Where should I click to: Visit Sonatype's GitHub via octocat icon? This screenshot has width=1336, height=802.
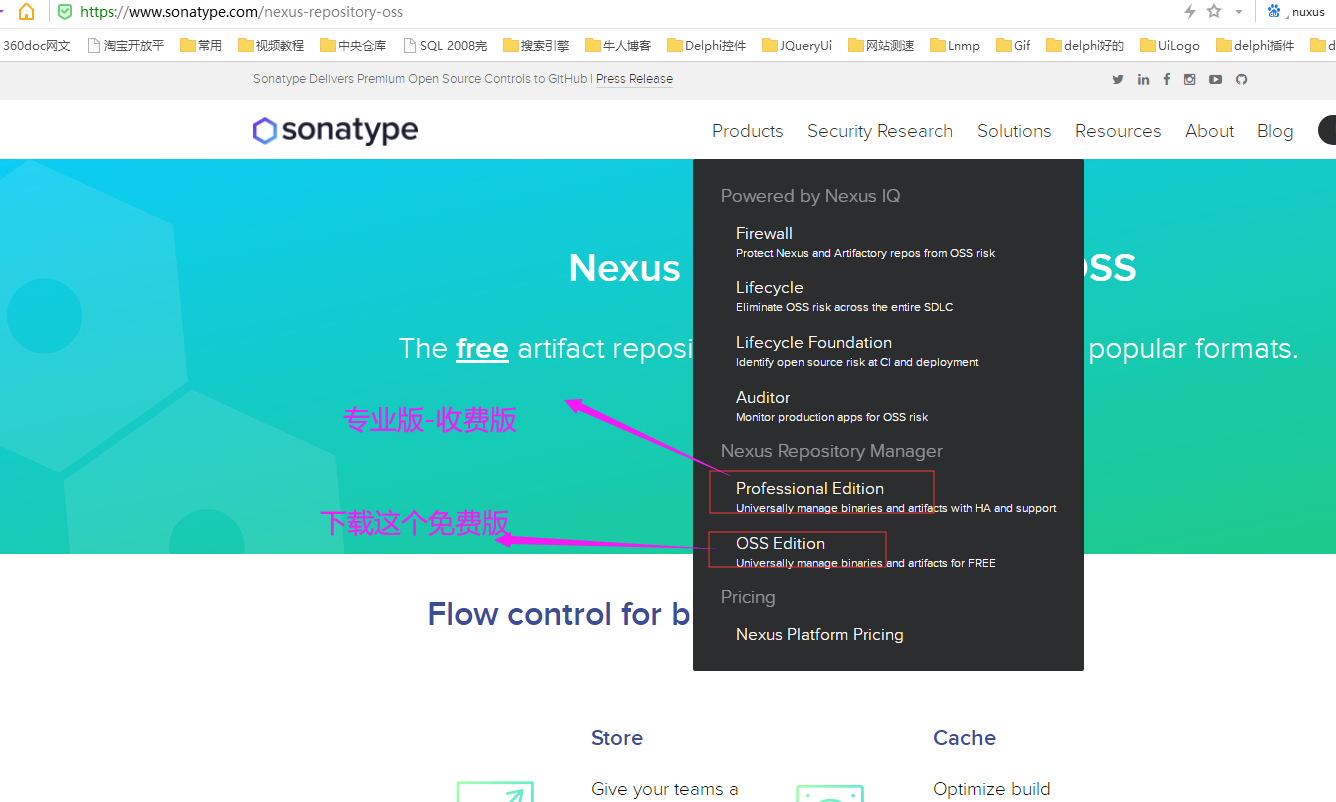1241,80
